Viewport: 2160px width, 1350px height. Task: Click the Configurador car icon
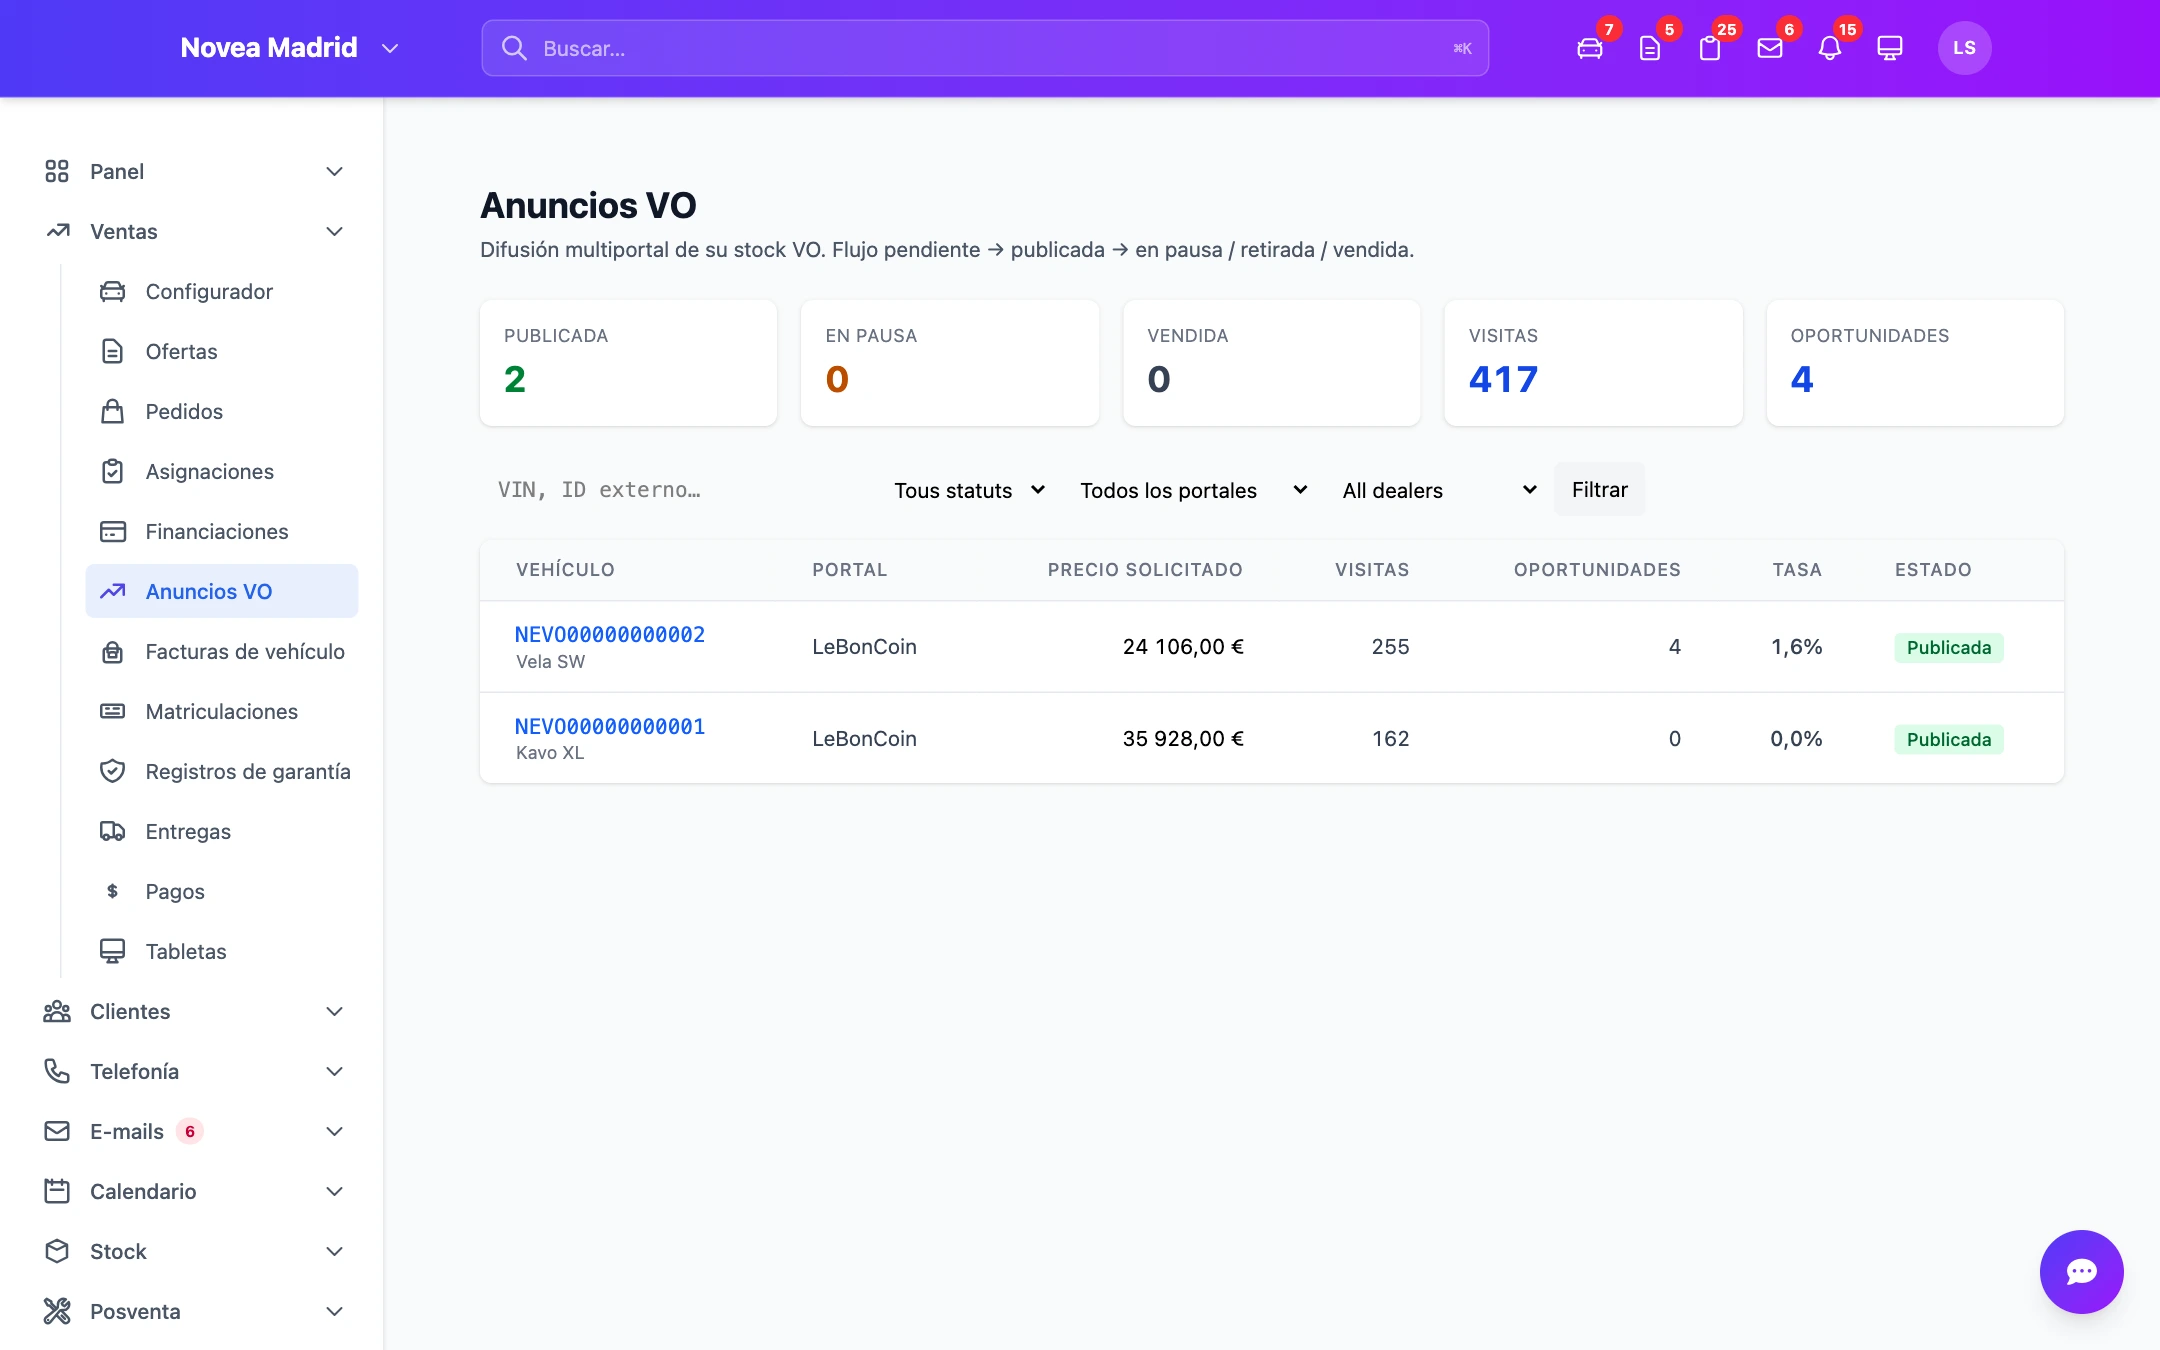pyautogui.click(x=113, y=291)
